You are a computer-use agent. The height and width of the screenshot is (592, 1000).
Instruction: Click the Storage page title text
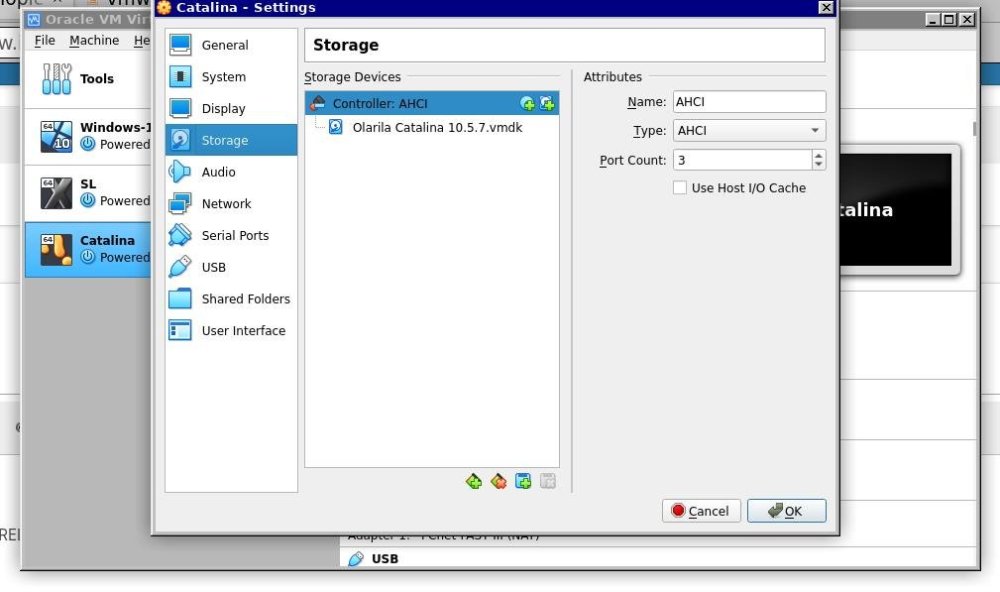tap(346, 45)
